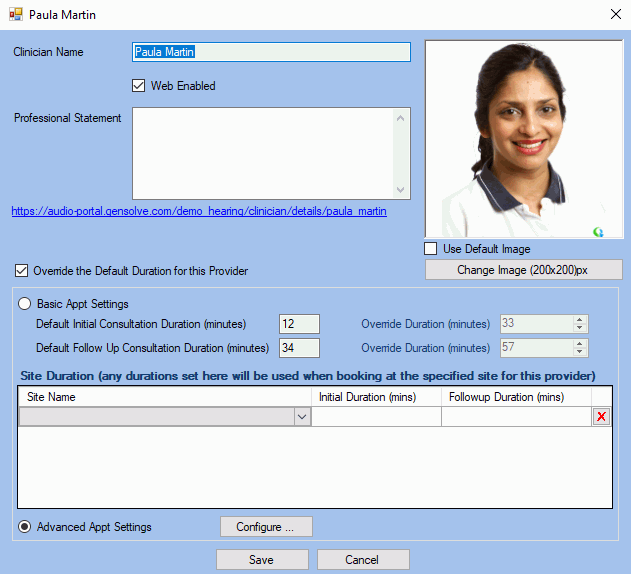Click the app icon in title bar
This screenshot has width=631, height=574.
pos(15,15)
